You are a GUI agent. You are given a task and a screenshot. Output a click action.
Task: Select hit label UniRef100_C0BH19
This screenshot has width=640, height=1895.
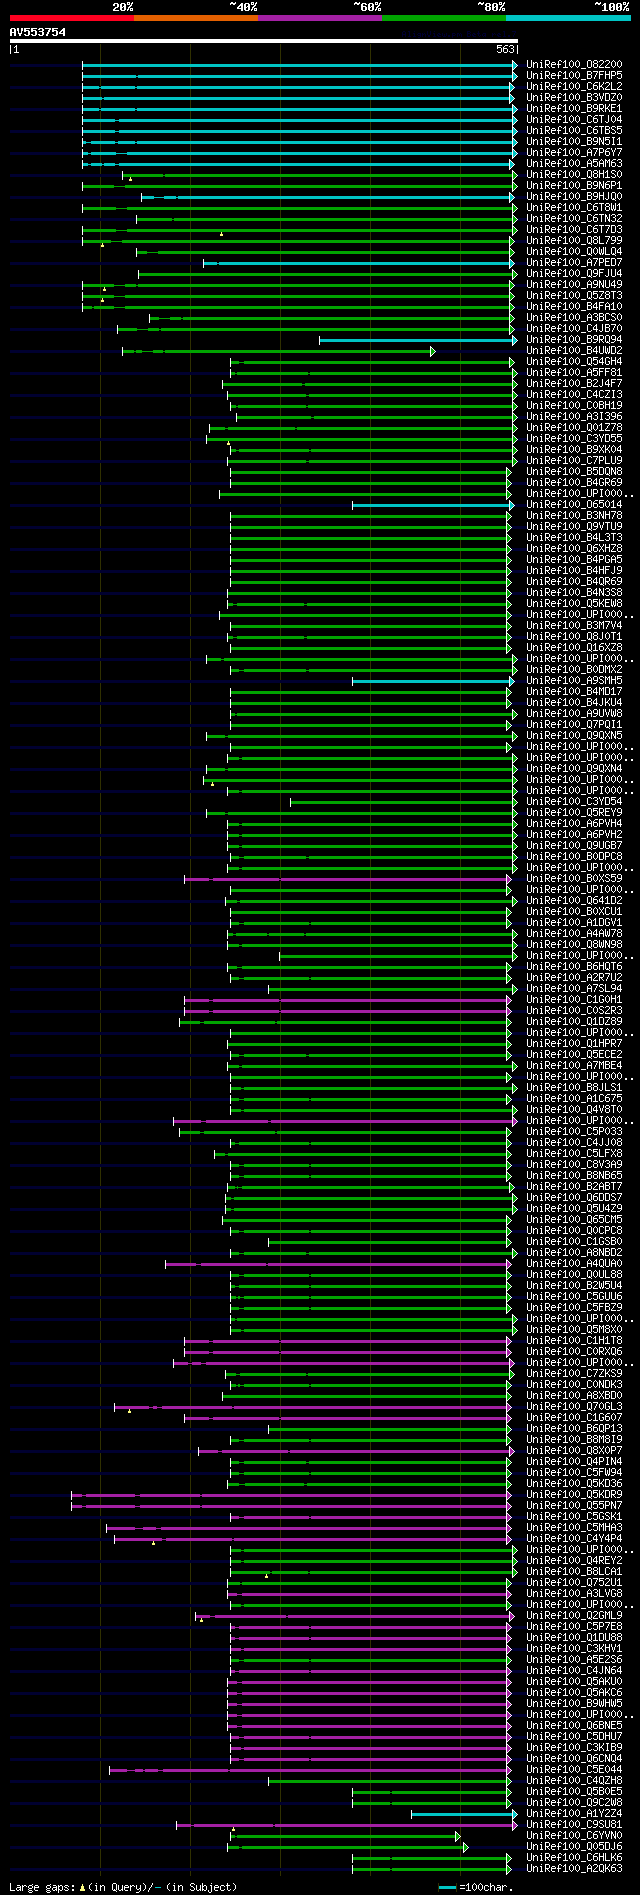pyautogui.click(x=575, y=406)
